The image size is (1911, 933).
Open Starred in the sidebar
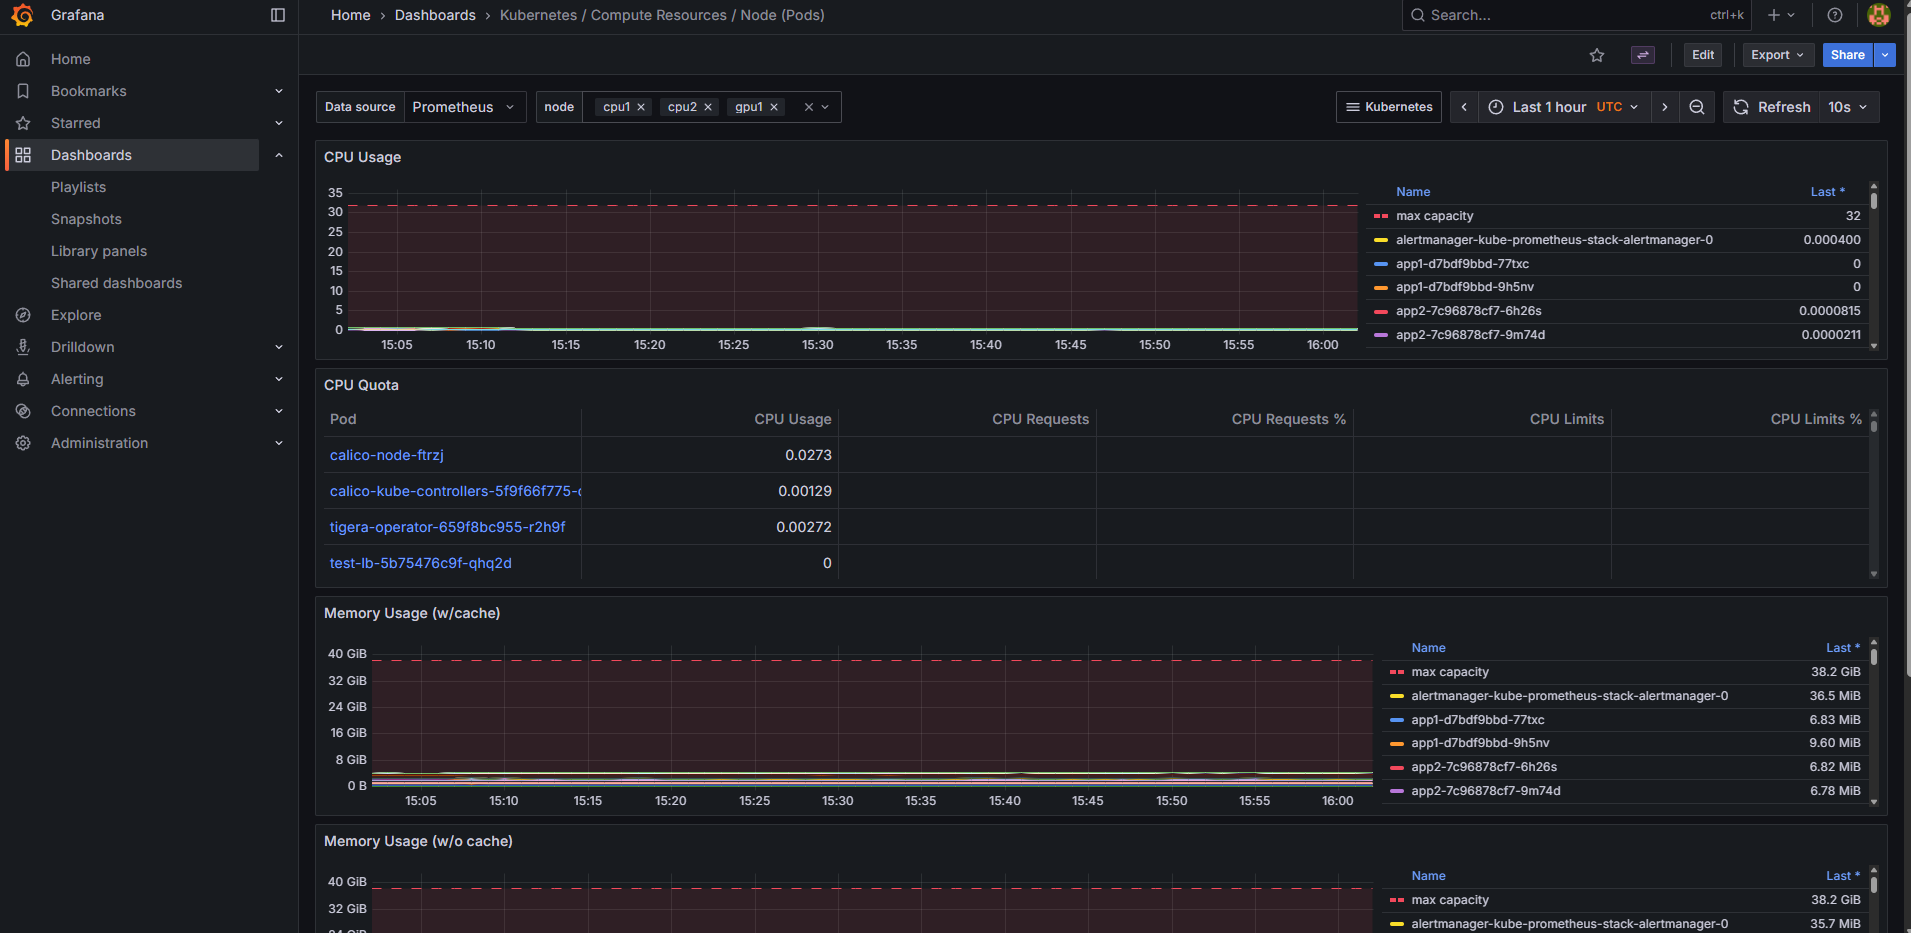tap(76, 123)
